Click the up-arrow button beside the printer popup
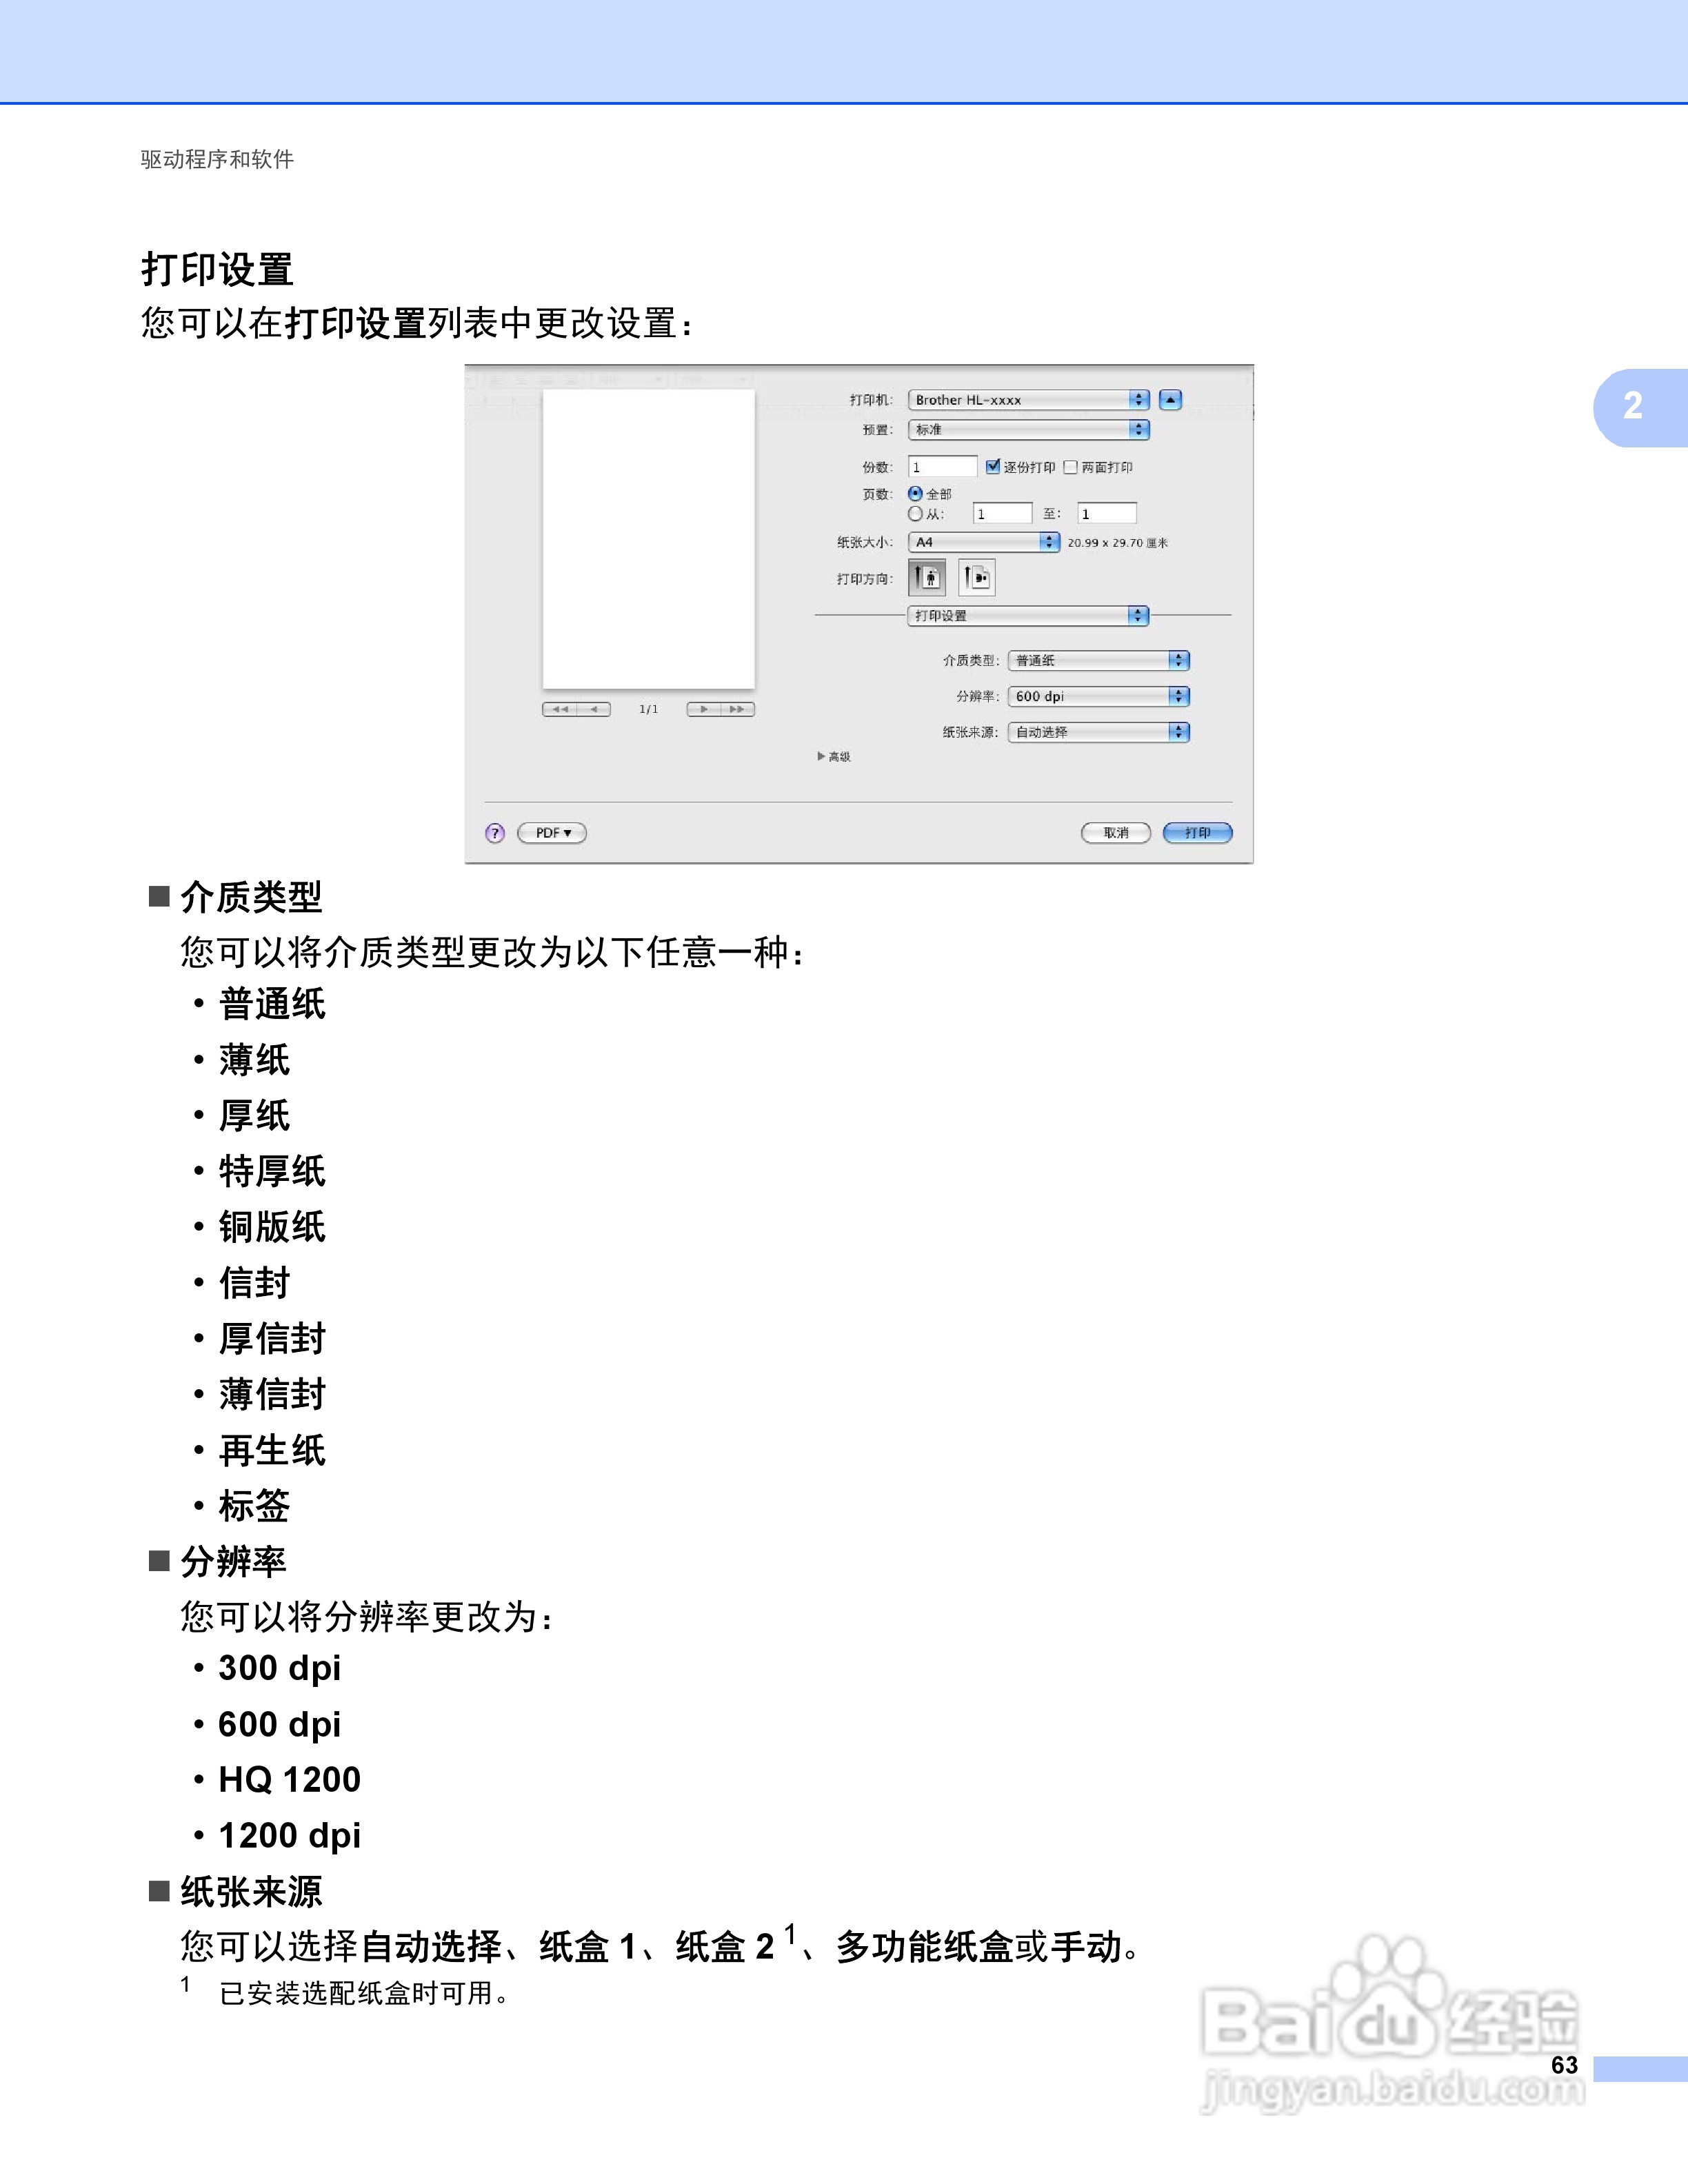 [1171, 400]
